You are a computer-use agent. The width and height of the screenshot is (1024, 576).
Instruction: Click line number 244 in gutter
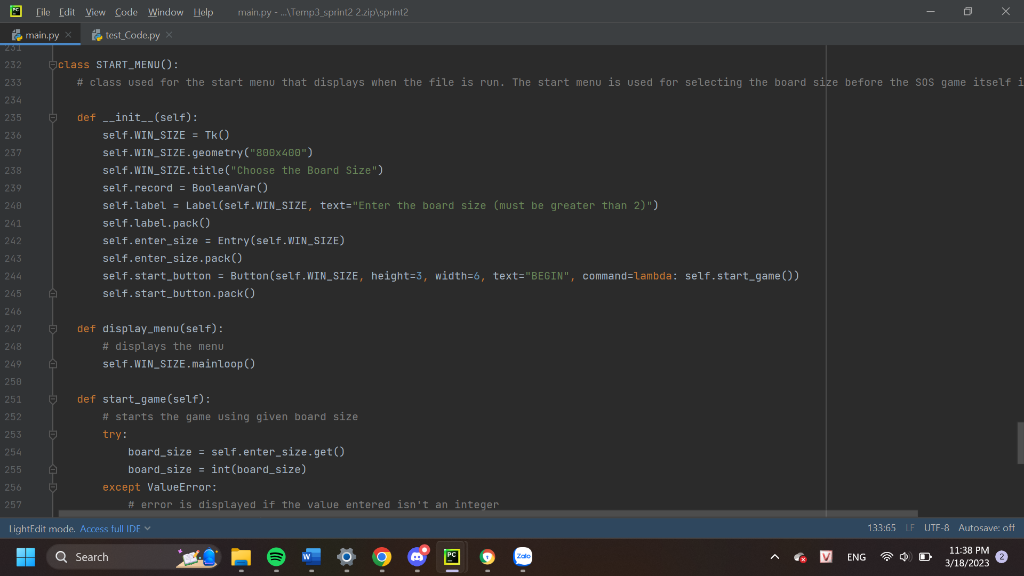[x=13, y=276]
